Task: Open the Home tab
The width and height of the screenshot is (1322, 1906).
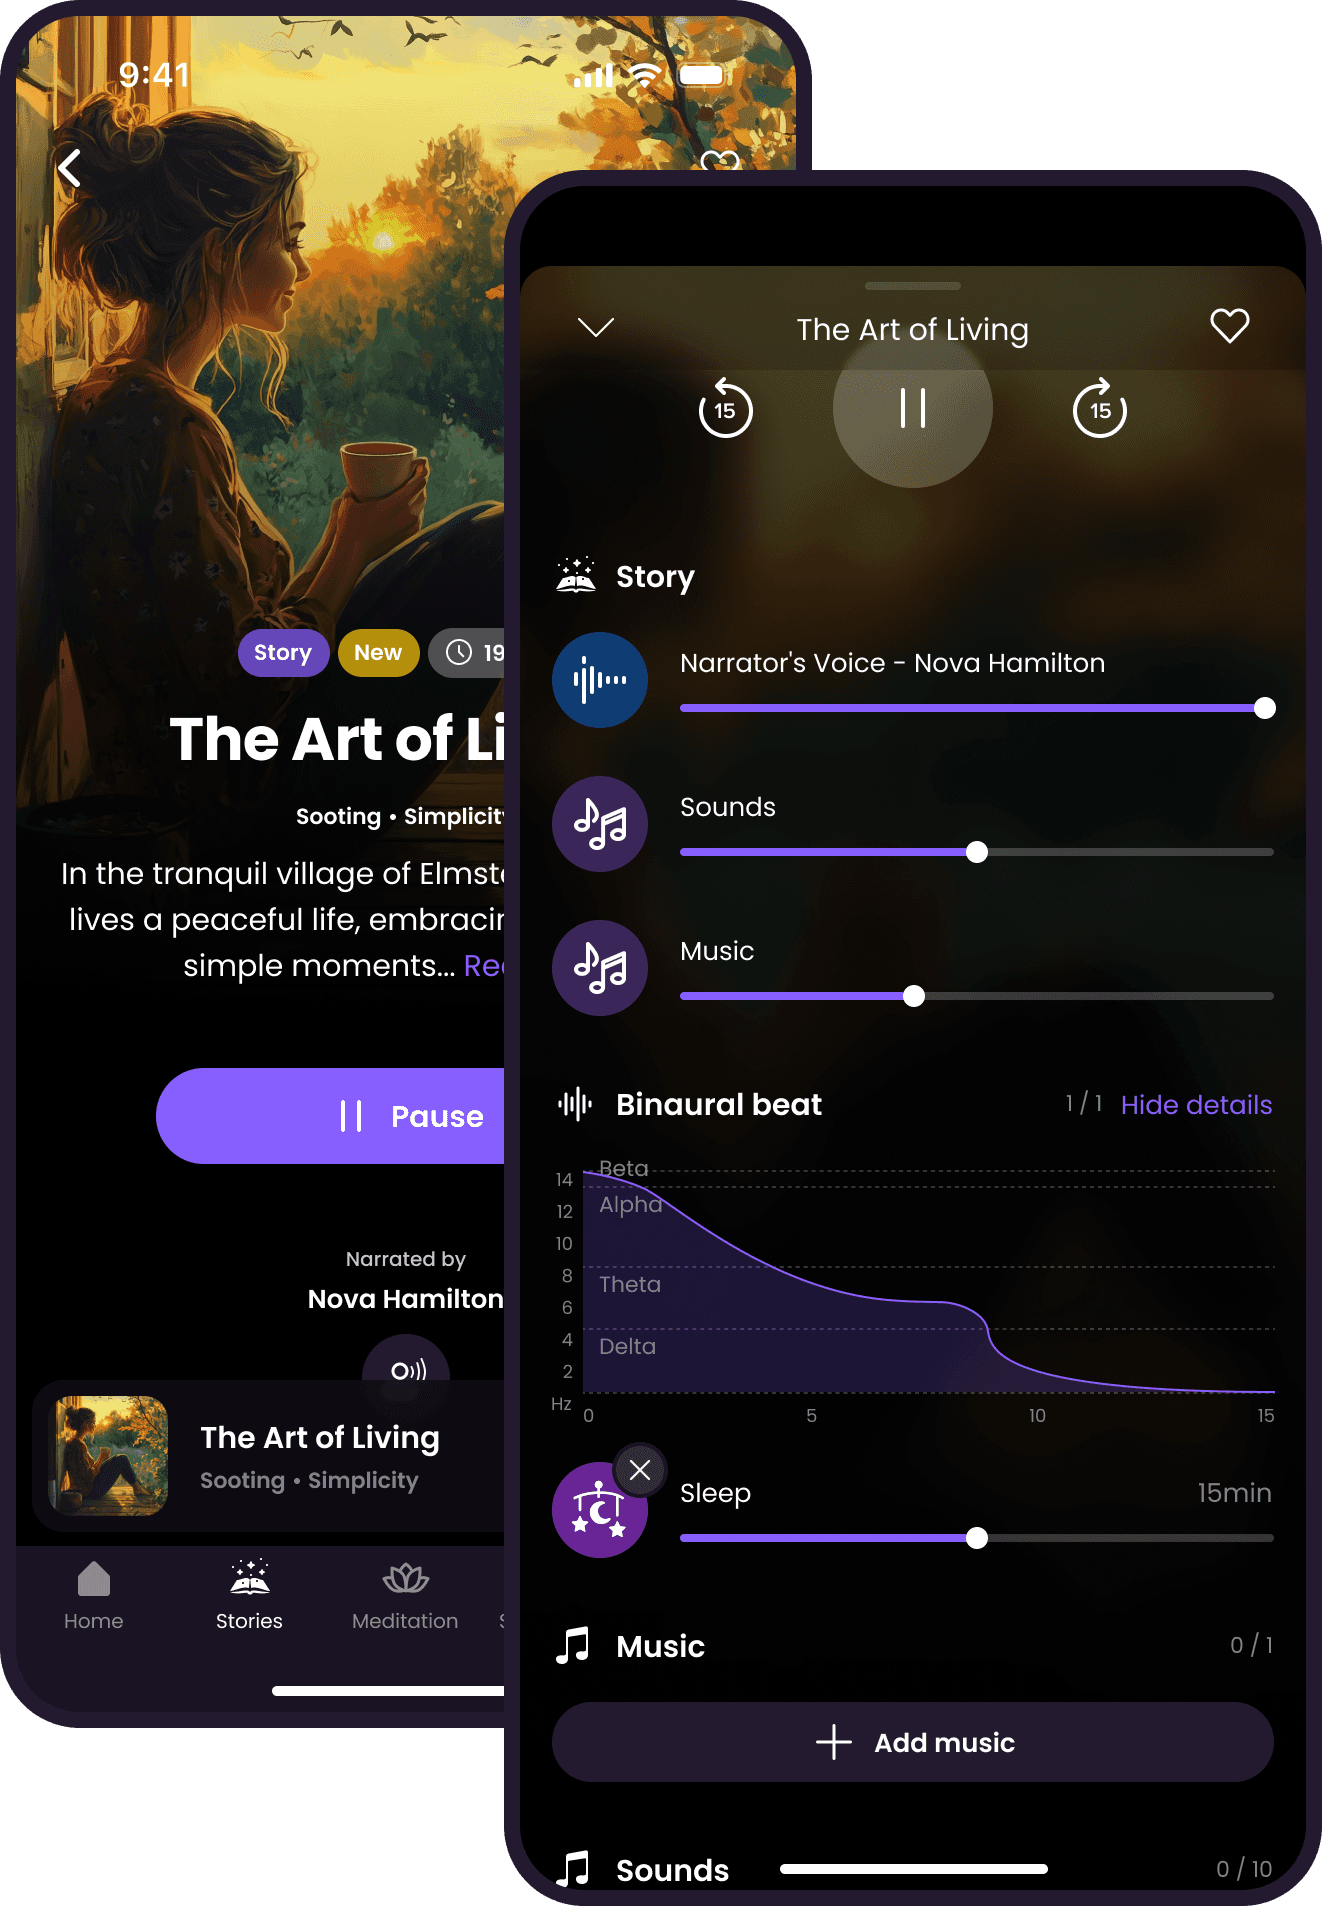Action: point(94,1596)
